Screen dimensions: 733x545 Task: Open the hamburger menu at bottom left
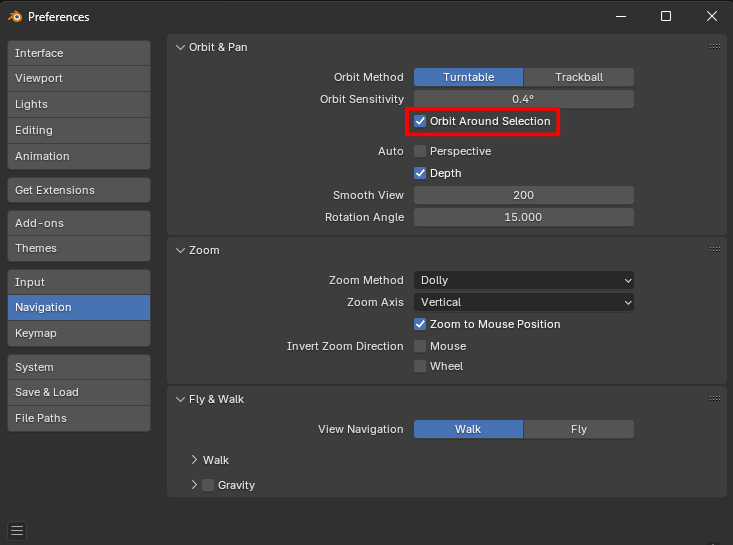coord(17,531)
